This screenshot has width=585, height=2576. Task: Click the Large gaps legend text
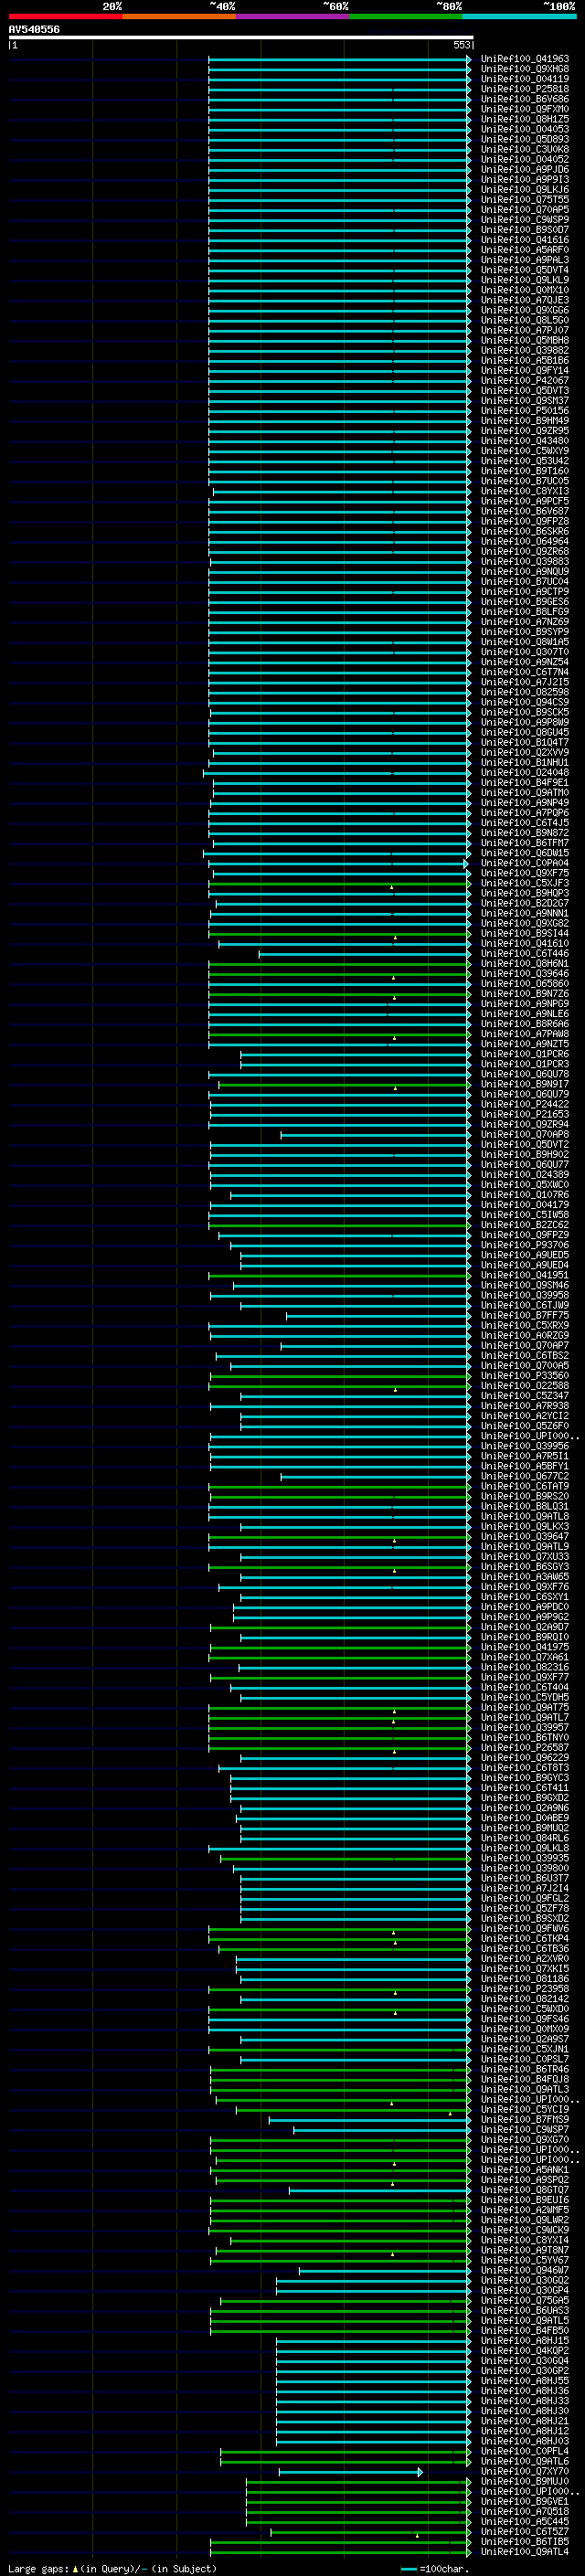click(x=111, y=2568)
